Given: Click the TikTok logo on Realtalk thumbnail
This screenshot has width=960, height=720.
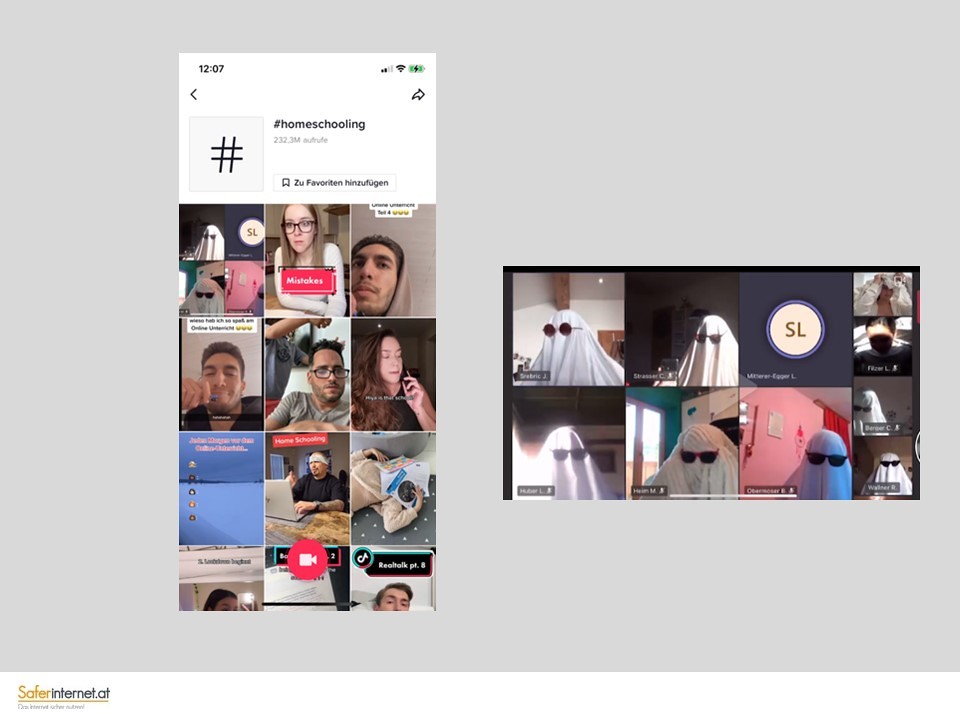Looking at the screenshot, I should coord(363,558).
